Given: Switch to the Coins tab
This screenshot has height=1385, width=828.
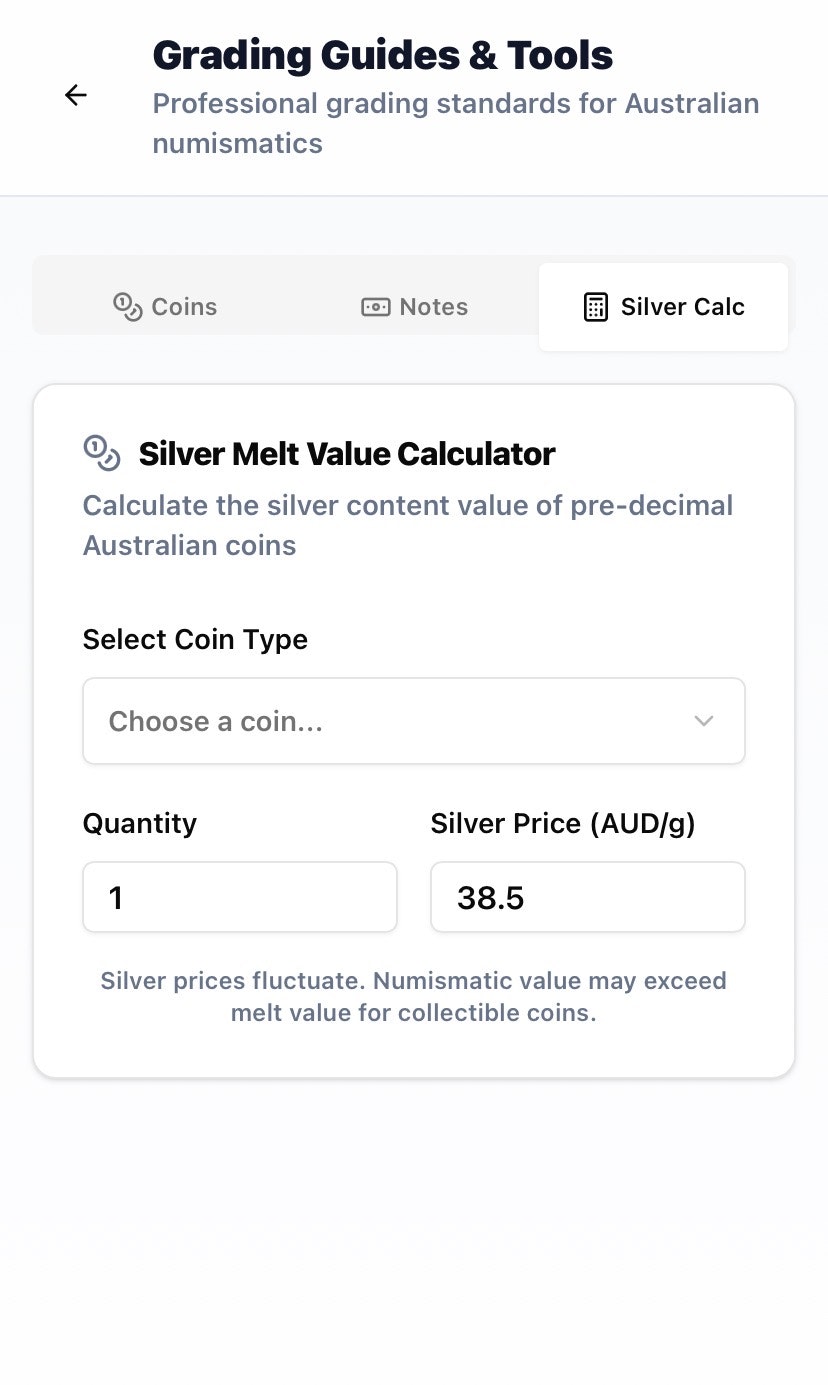Looking at the screenshot, I should (166, 307).
